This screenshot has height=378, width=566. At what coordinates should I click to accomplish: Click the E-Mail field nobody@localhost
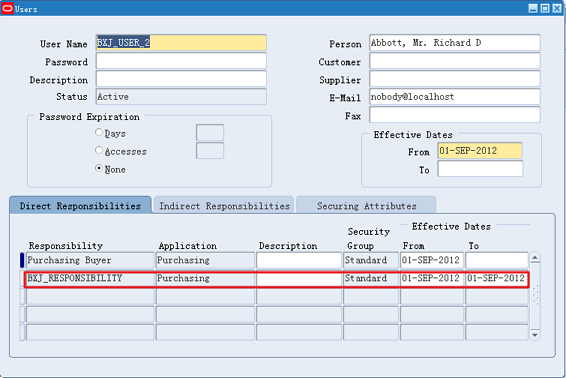coord(455,97)
